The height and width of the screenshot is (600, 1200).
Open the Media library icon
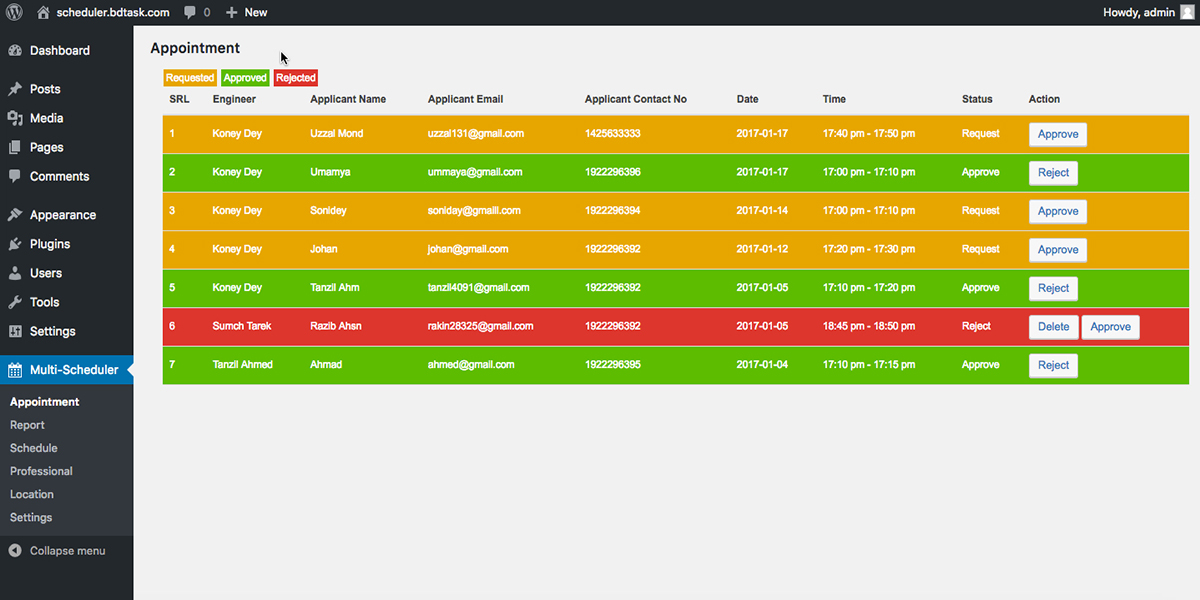click(15, 118)
